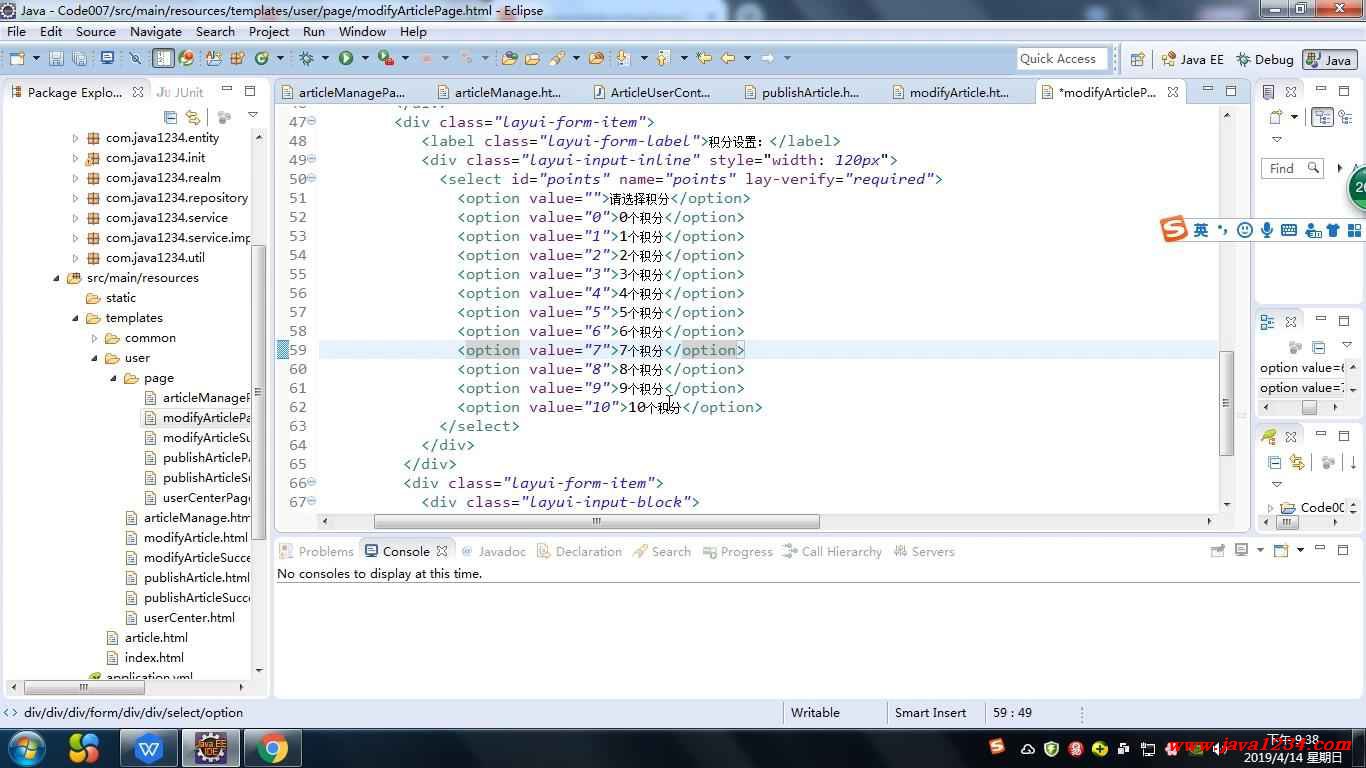The height and width of the screenshot is (768, 1366).
Task: Switch to publishArticle.html editor tab
Action: point(810,92)
